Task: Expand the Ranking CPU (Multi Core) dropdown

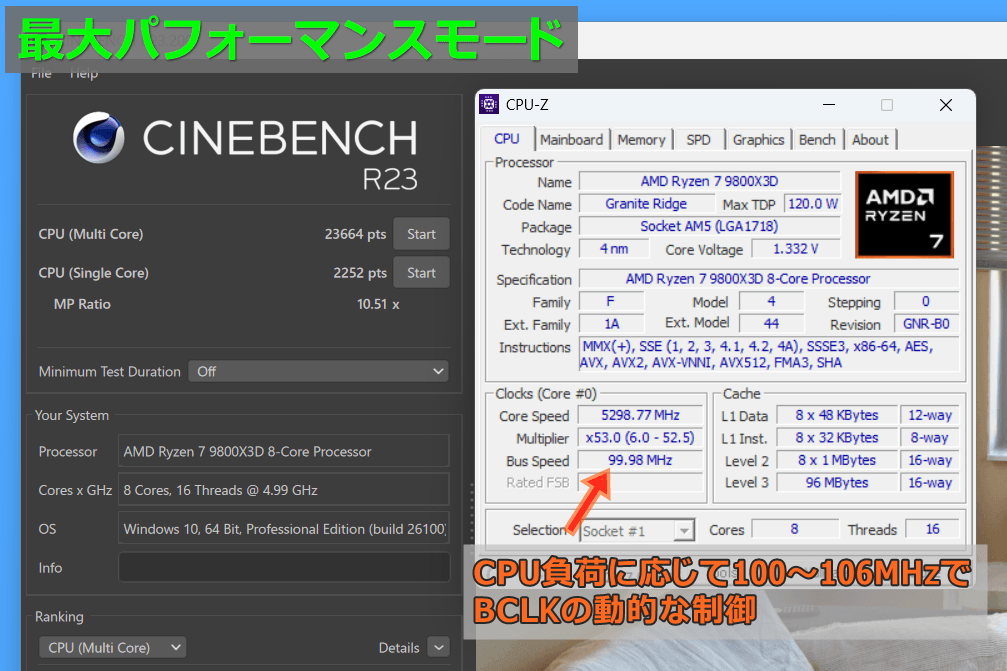Action: (112, 647)
